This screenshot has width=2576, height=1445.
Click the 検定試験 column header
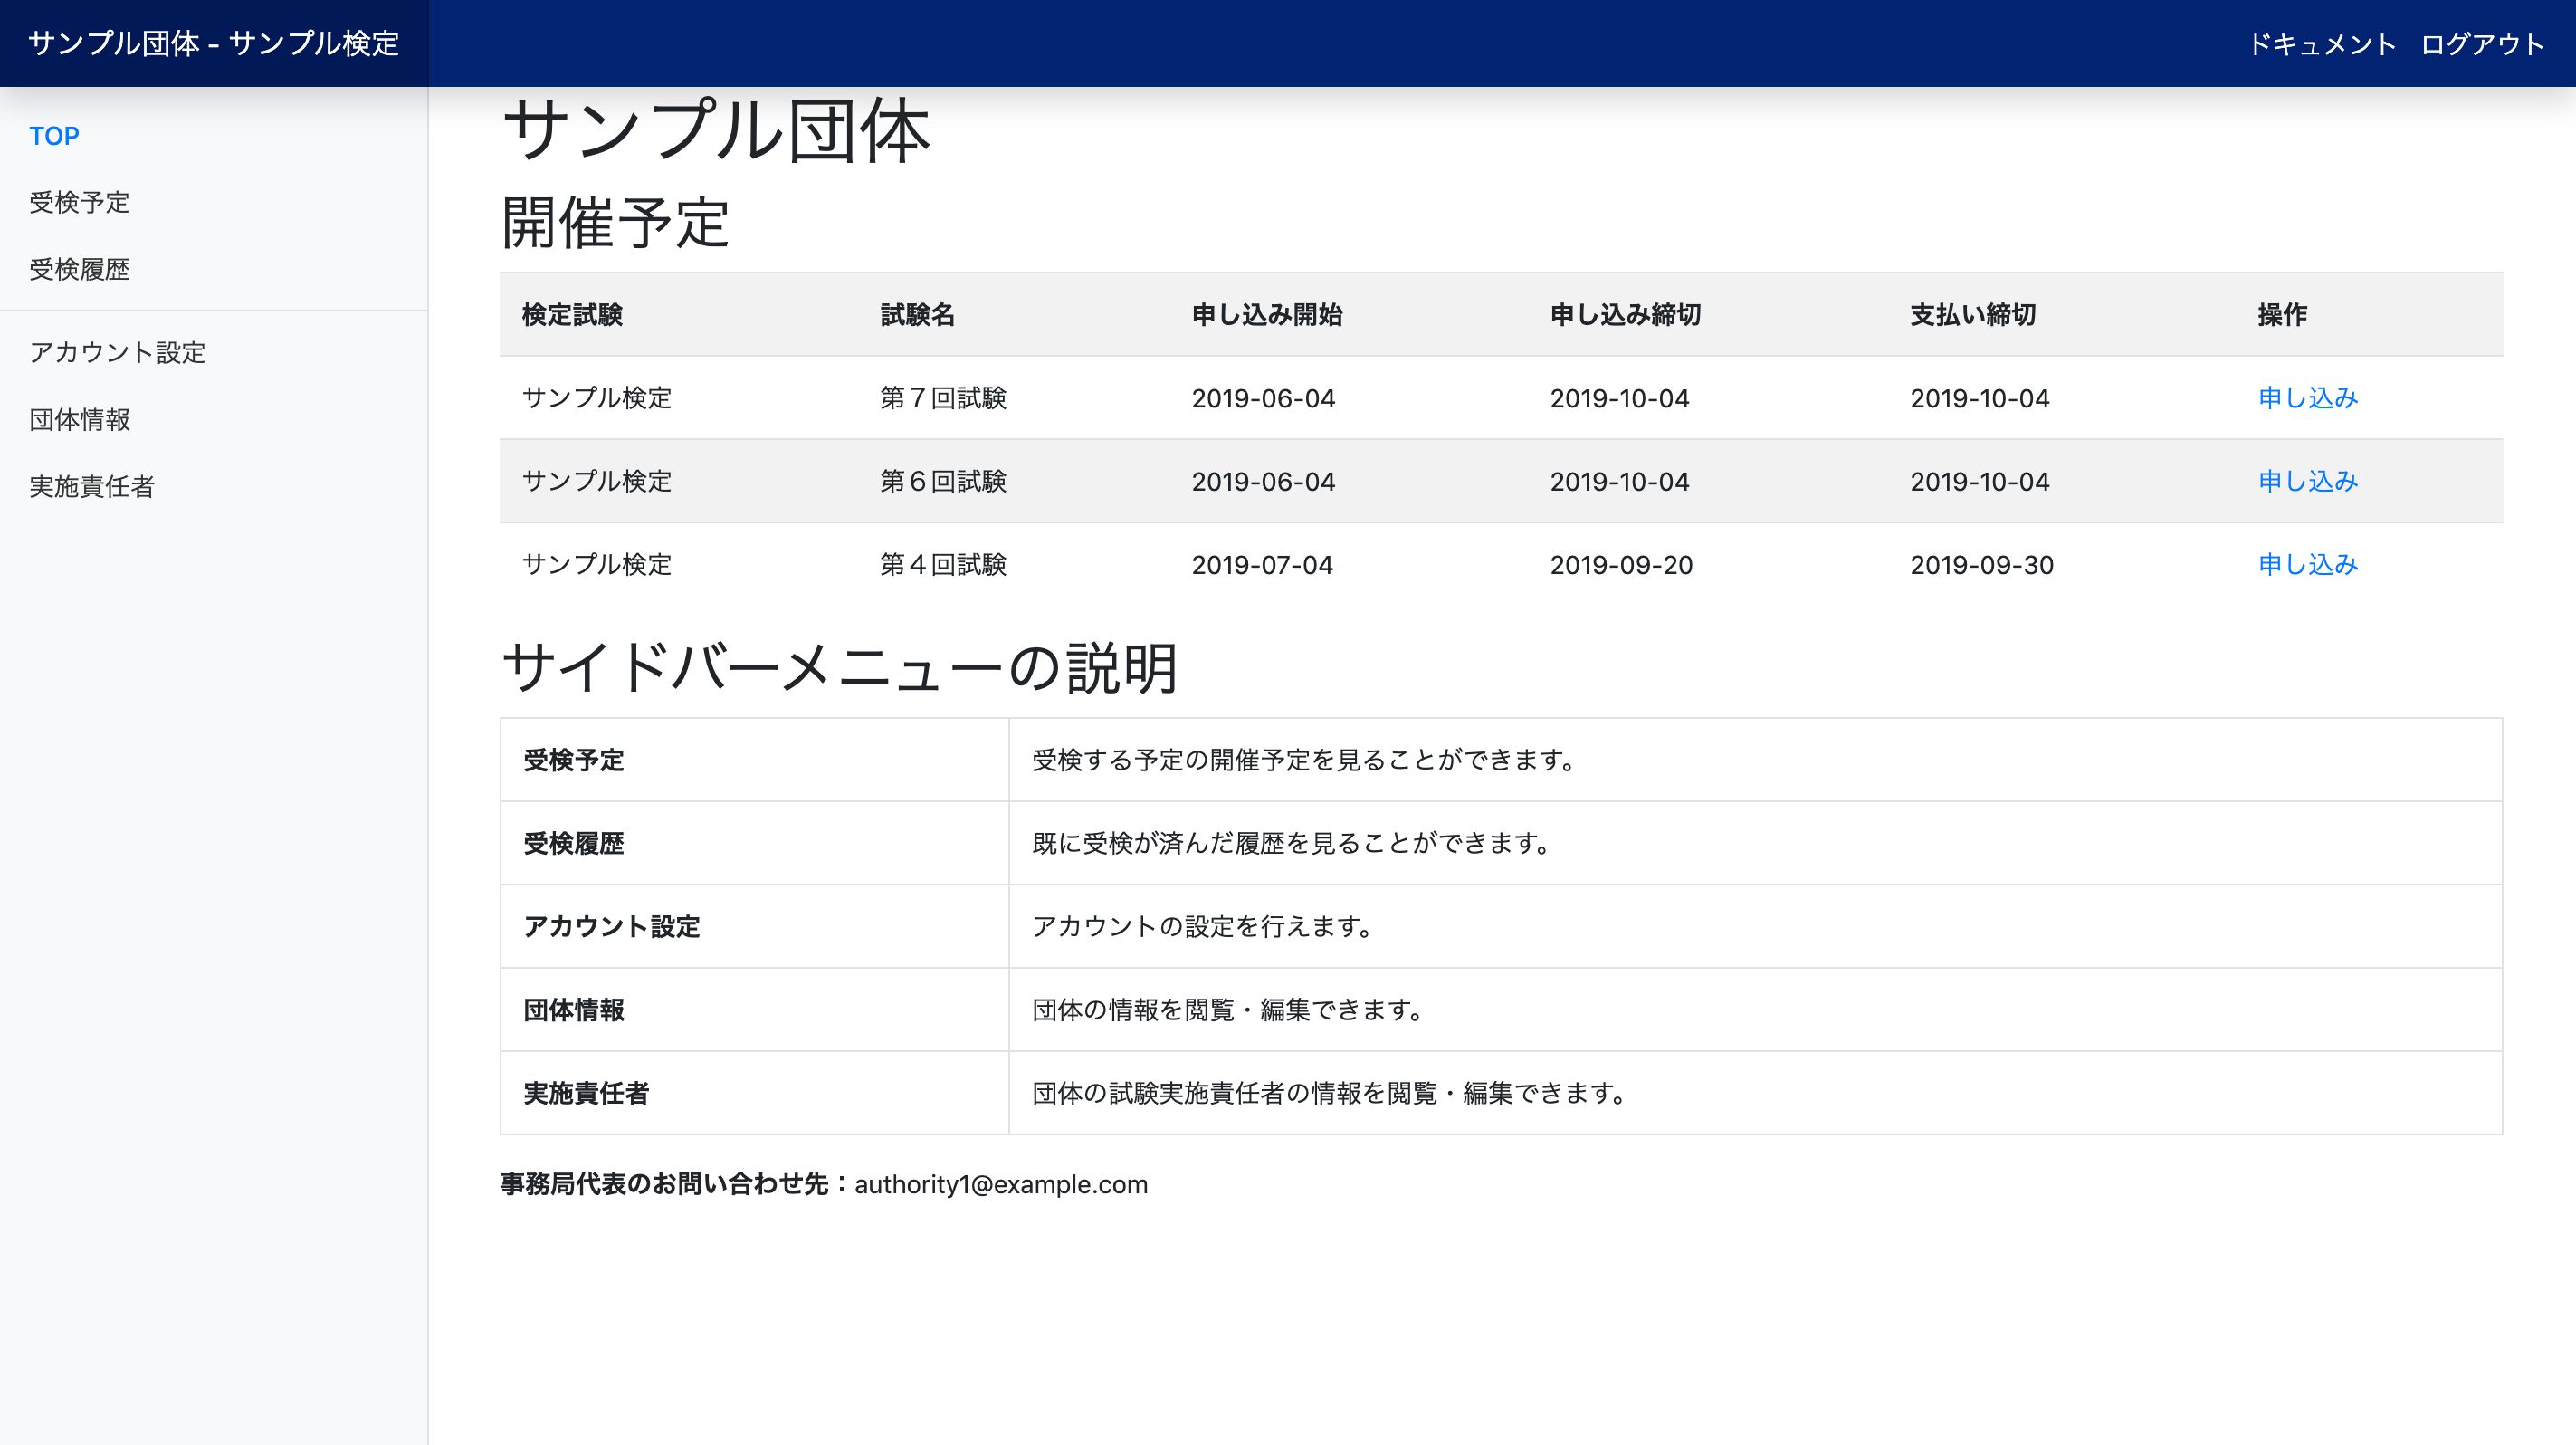(x=572, y=315)
